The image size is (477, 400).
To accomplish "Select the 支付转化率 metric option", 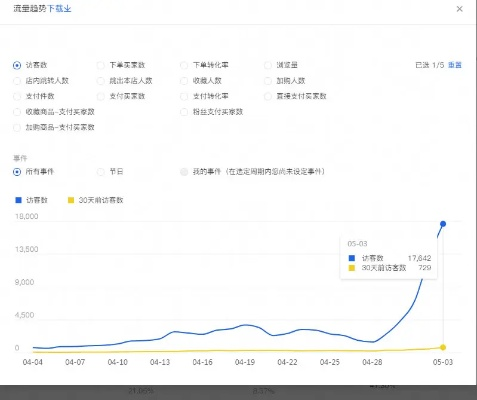I will 184,97.
